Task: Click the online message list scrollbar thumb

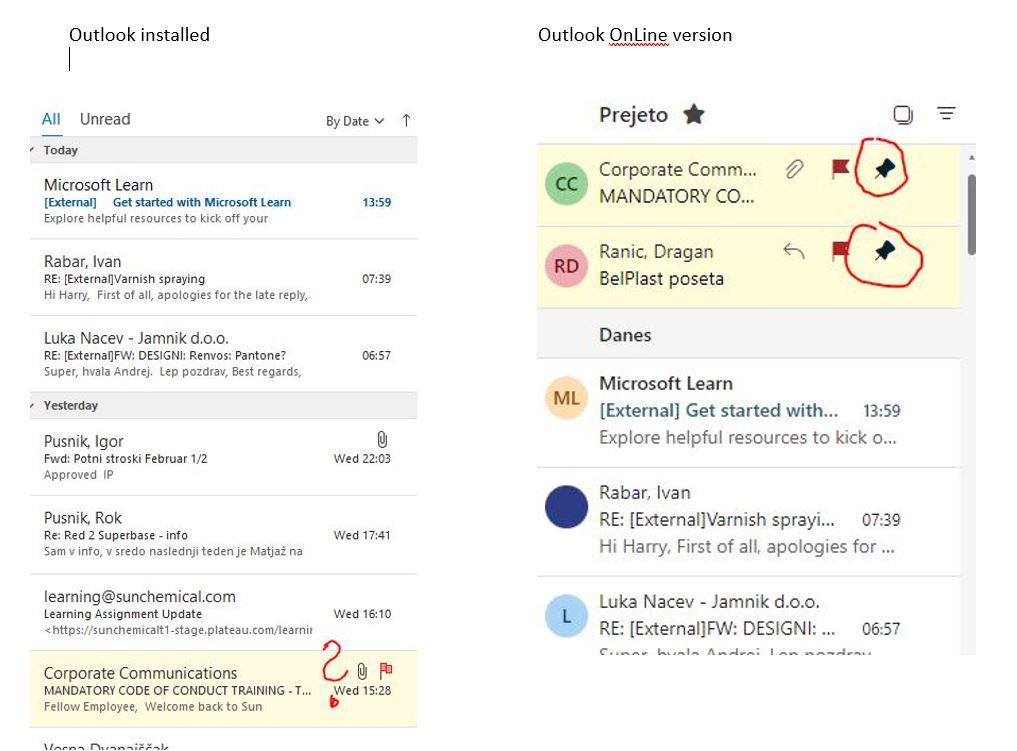Action: coord(971,214)
